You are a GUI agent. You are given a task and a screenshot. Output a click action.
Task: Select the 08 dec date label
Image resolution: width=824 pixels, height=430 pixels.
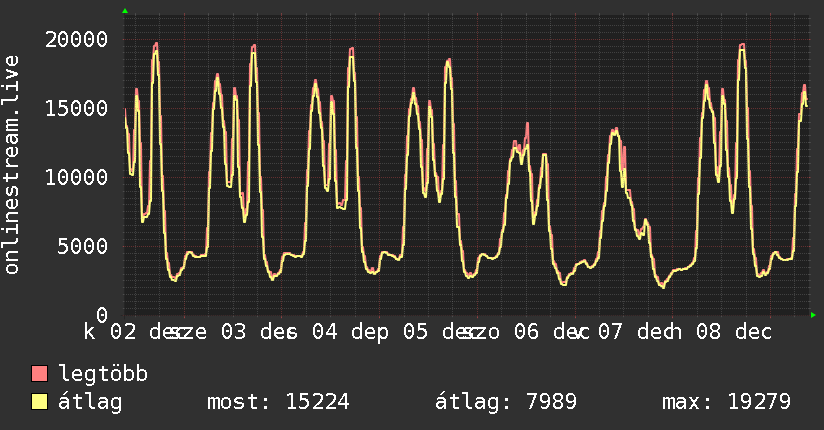click(x=734, y=332)
